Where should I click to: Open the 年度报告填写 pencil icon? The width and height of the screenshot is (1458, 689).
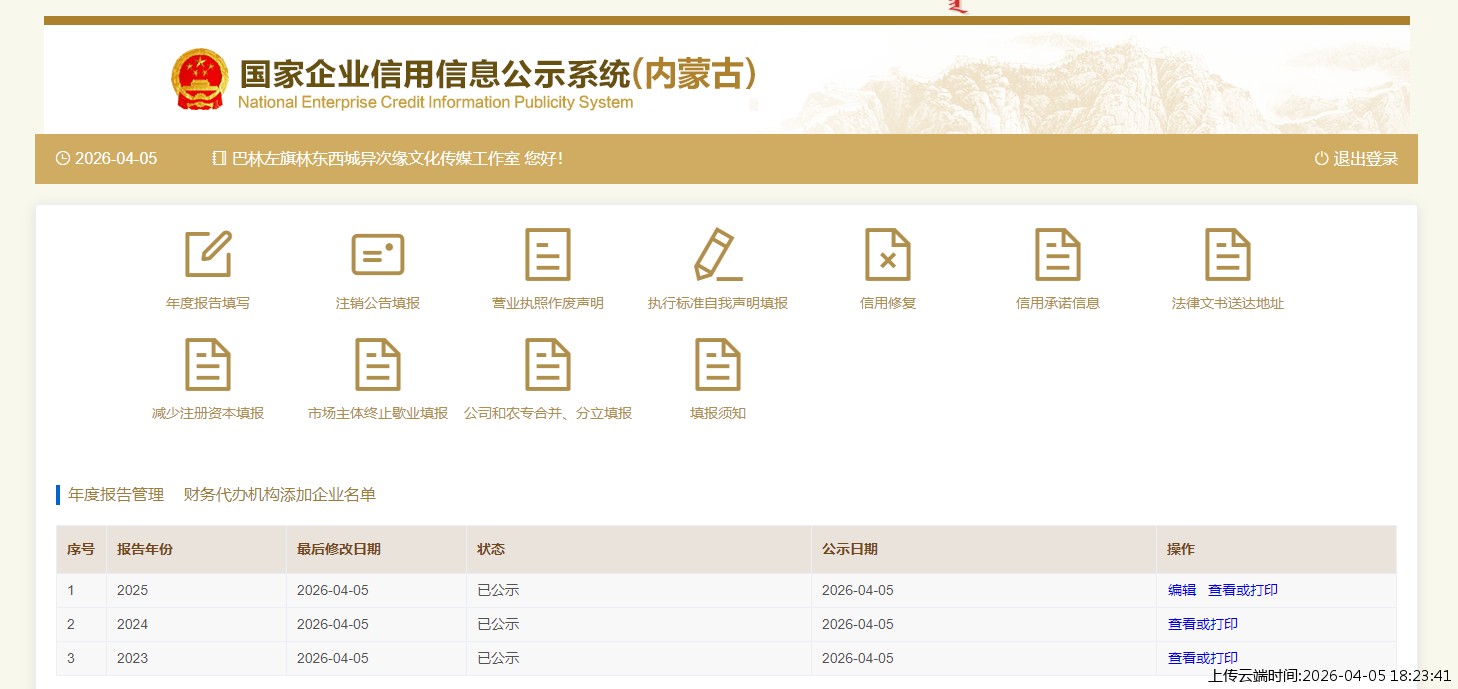208,254
